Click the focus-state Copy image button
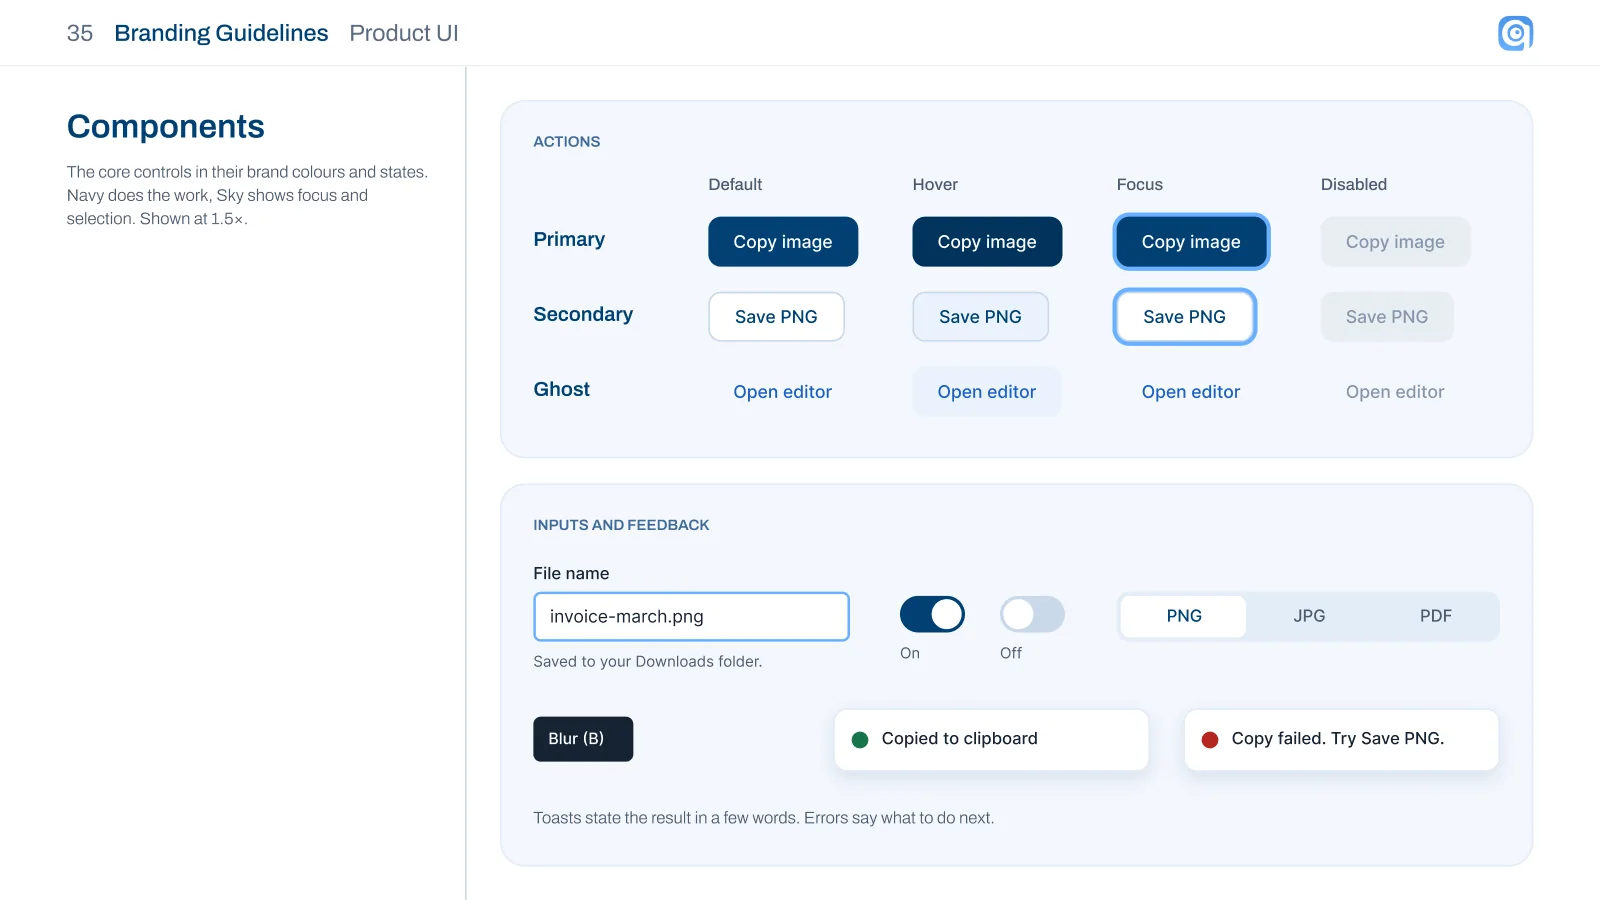The image size is (1600, 900). click(1191, 242)
